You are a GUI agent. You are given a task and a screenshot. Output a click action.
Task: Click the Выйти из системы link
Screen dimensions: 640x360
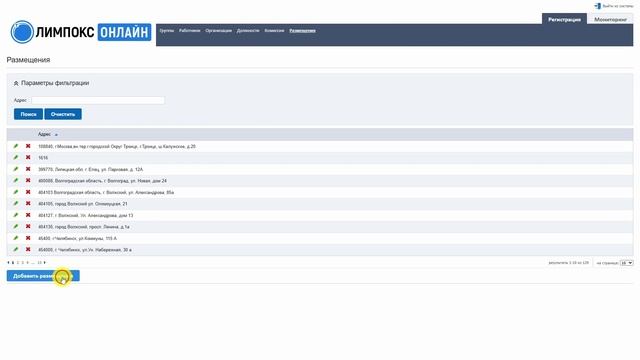click(x=618, y=6)
